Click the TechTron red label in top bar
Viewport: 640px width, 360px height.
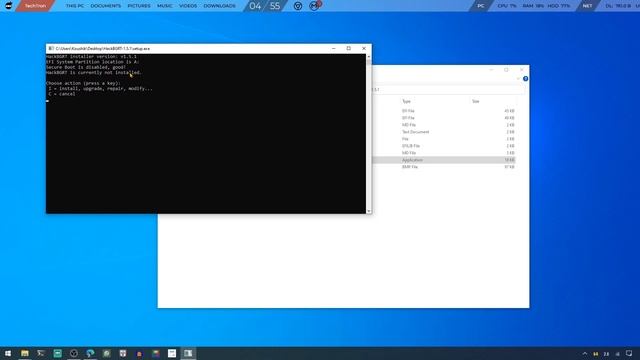pyautogui.click(x=36, y=6)
